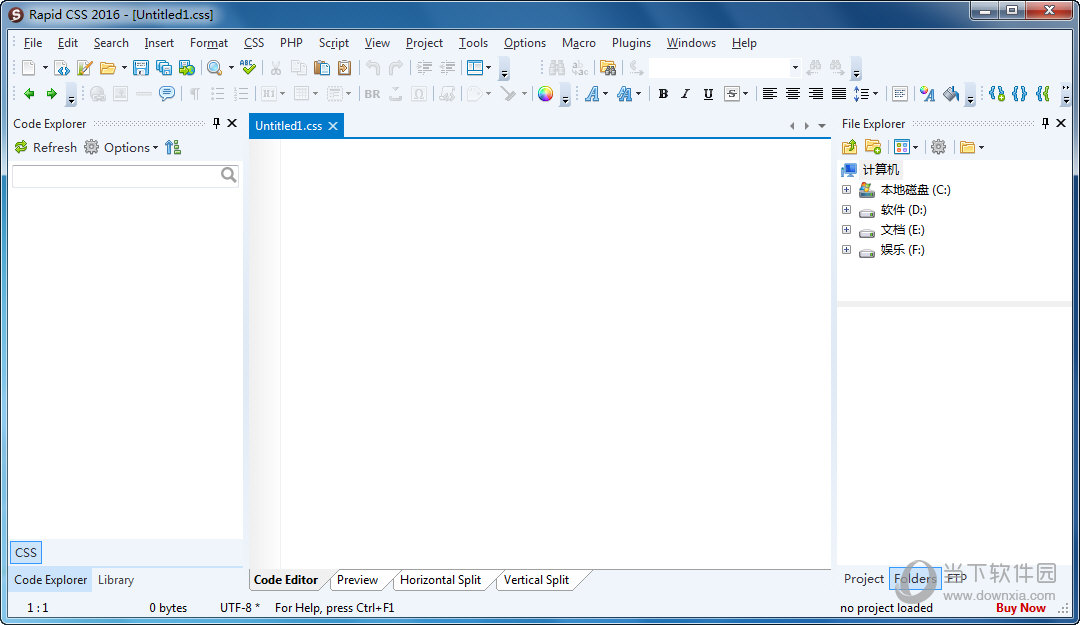Click the Code Explorer search field
1080x625 pixels.
(x=115, y=176)
